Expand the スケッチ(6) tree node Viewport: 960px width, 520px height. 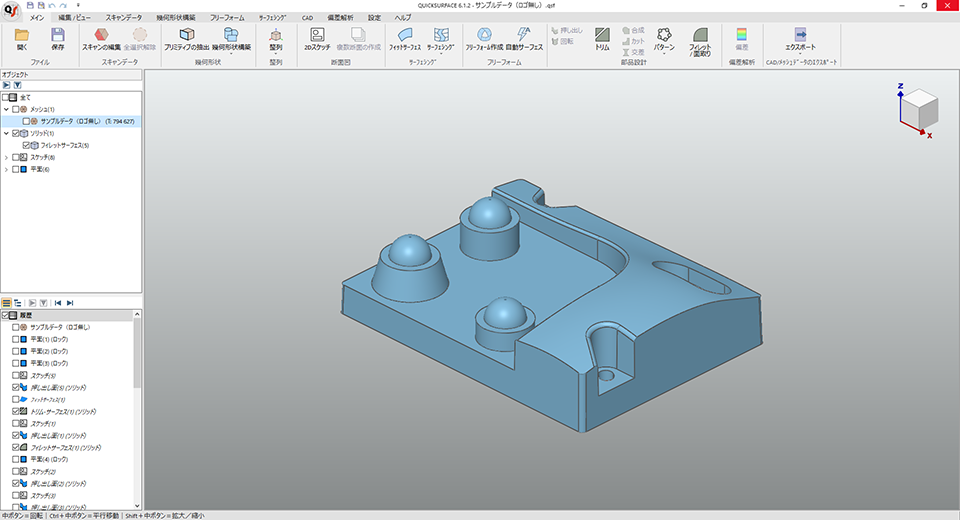click(x=6, y=157)
